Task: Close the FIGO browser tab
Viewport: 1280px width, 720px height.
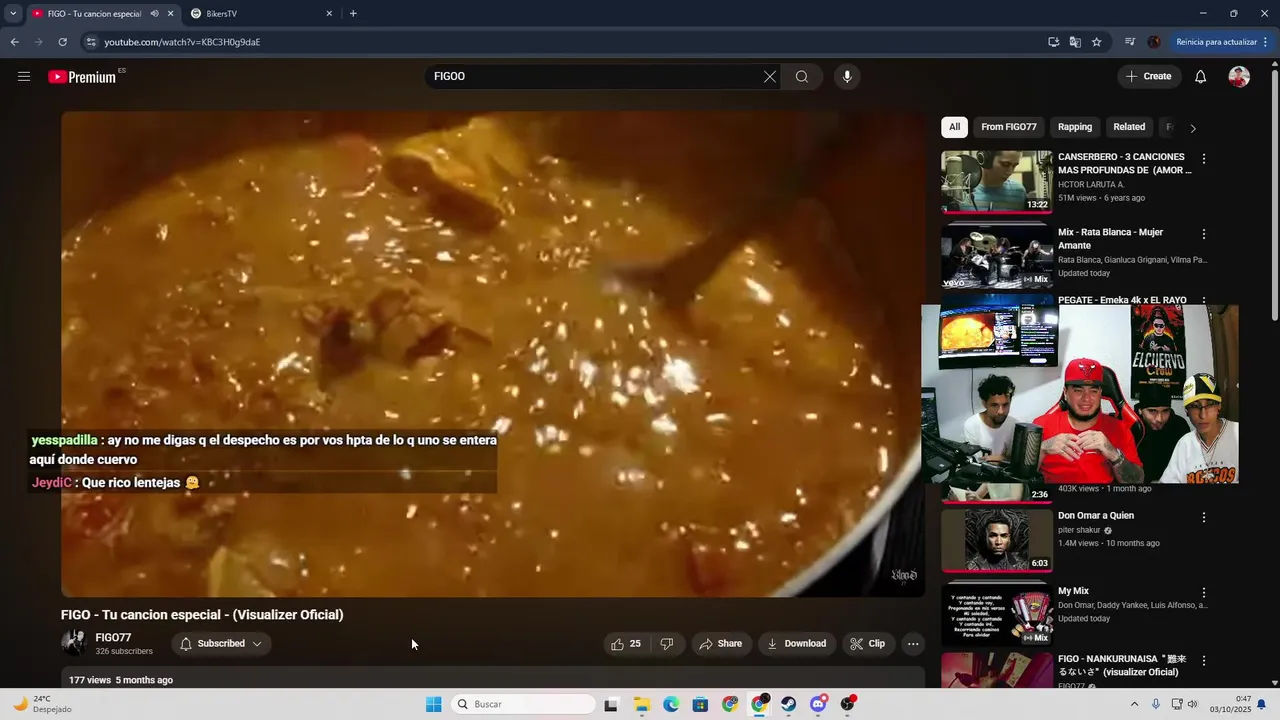Action: (171, 13)
